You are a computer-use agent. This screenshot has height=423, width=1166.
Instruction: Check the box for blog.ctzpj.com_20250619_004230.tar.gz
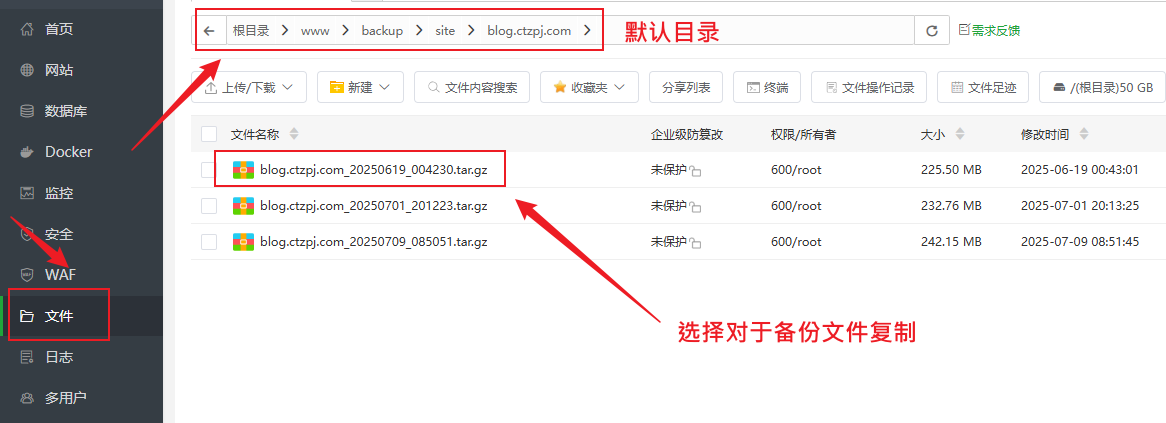coord(209,170)
